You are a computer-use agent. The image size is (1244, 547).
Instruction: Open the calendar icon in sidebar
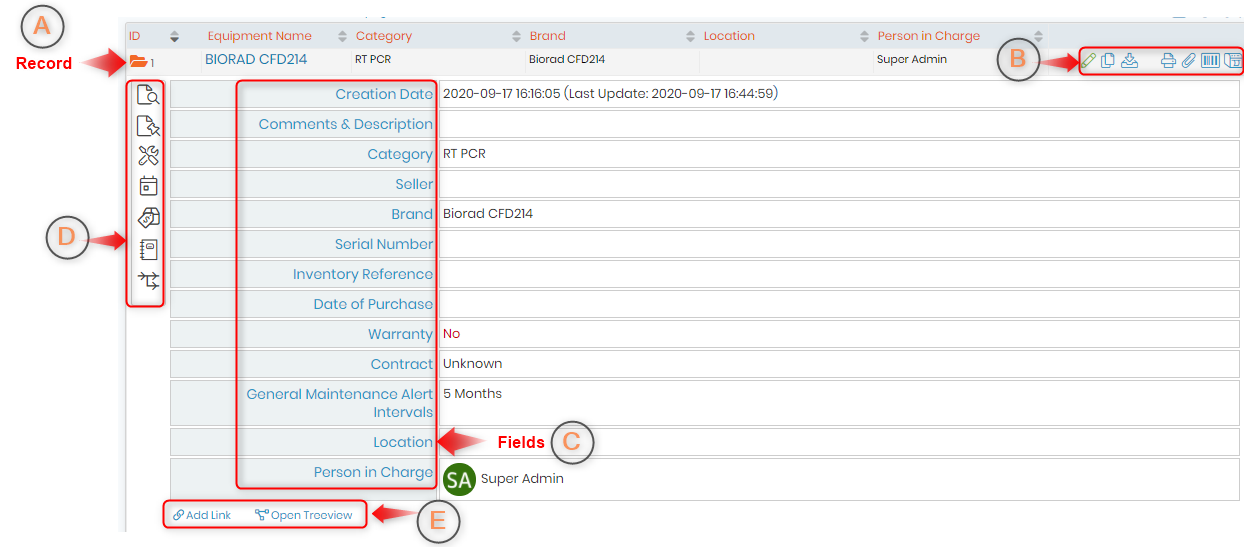coord(148,186)
